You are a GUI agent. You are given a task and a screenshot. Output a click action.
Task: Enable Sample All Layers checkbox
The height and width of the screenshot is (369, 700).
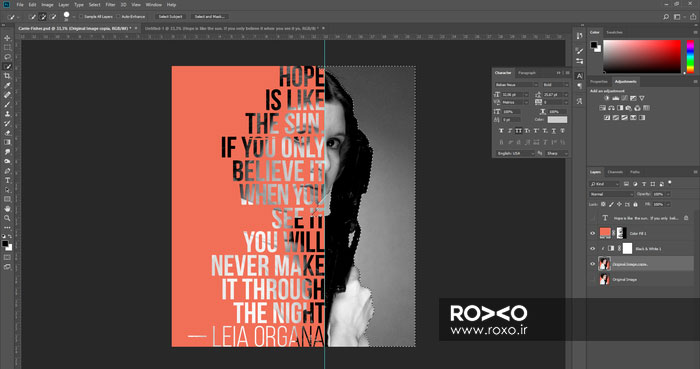(x=81, y=17)
